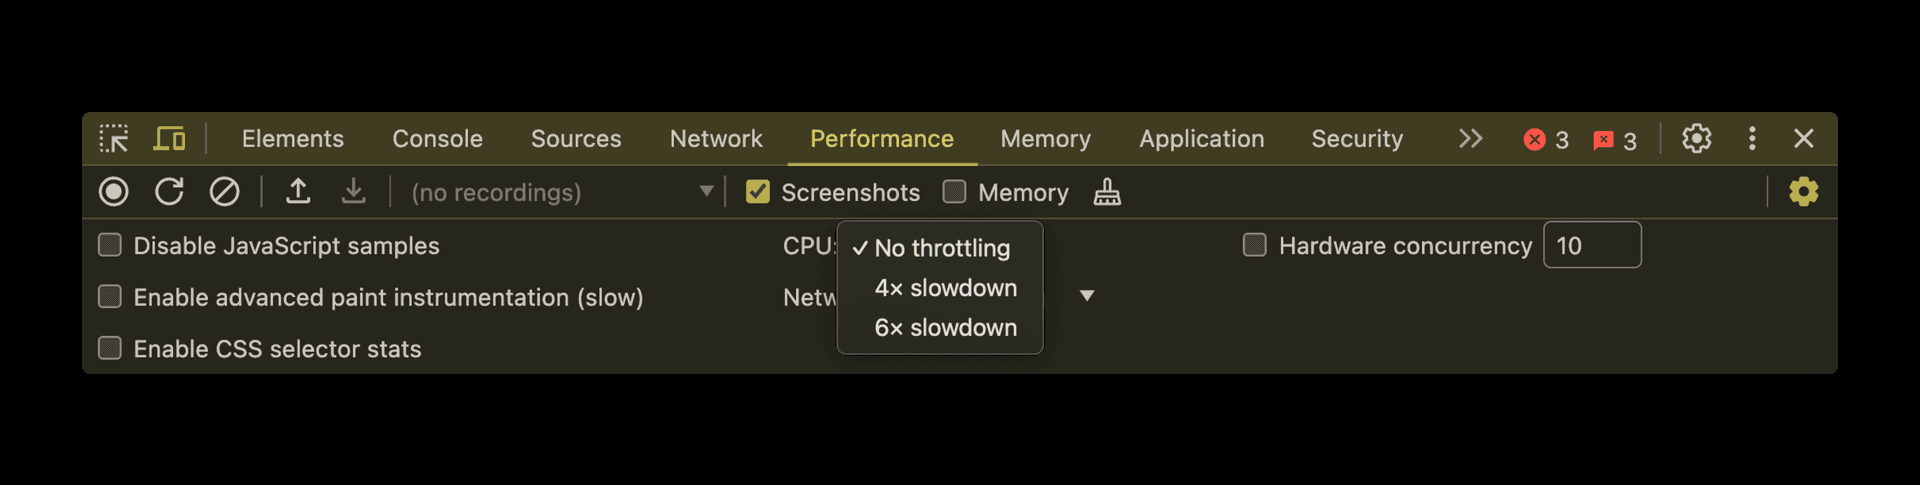Image resolution: width=1920 pixels, height=485 pixels.
Task: Open the capture settings yellow gear
Action: pyautogui.click(x=1803, y=191)
